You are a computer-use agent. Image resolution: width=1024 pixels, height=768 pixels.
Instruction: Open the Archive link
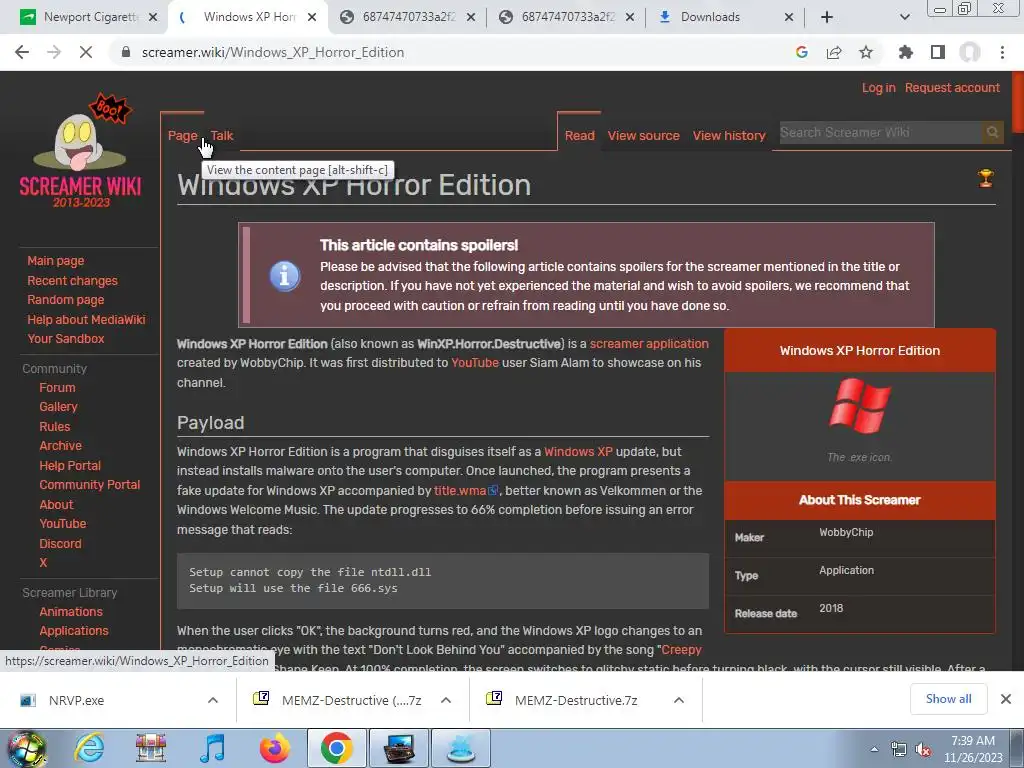click(60, 445)
